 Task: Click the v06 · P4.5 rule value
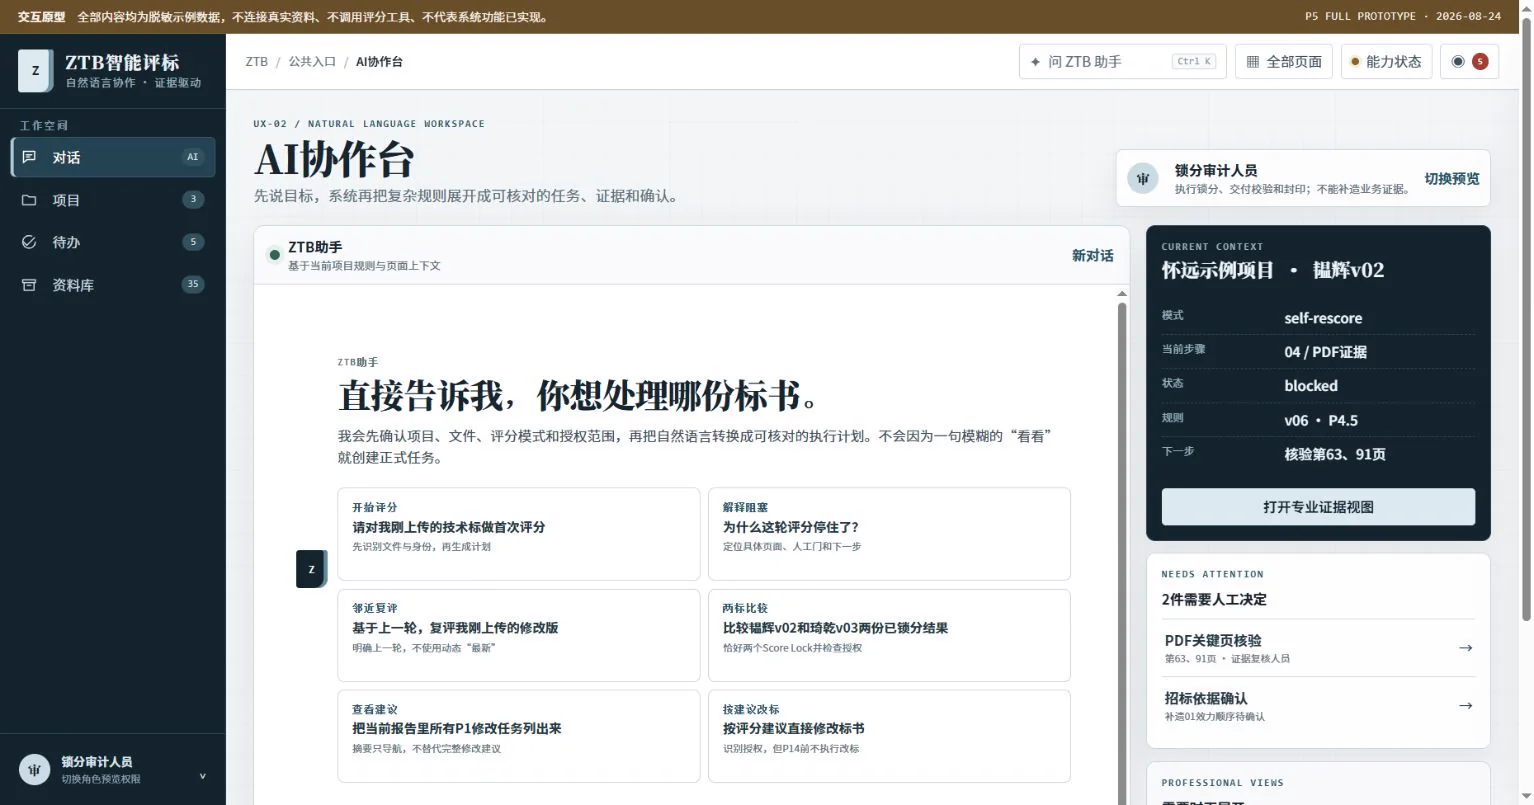pyautogui.click(x=1321, y=421)
